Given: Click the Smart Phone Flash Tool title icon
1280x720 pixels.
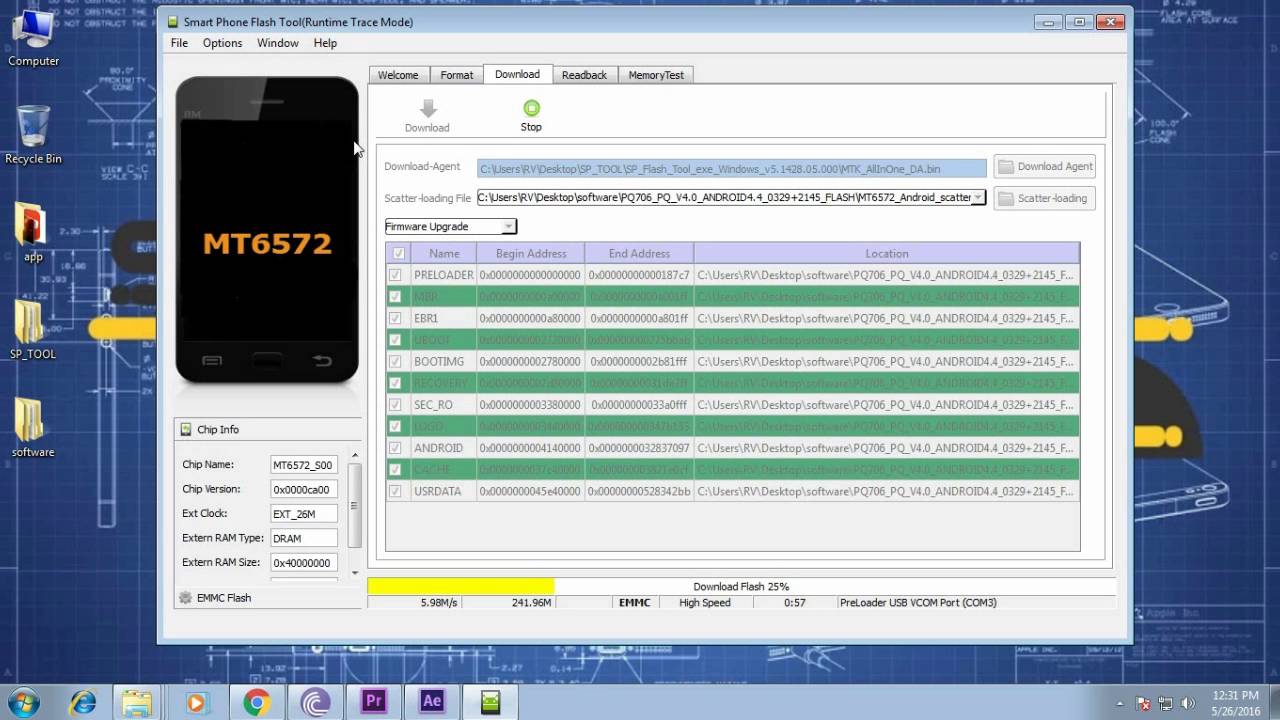Looking at the screenshot, I should point(171,22).
